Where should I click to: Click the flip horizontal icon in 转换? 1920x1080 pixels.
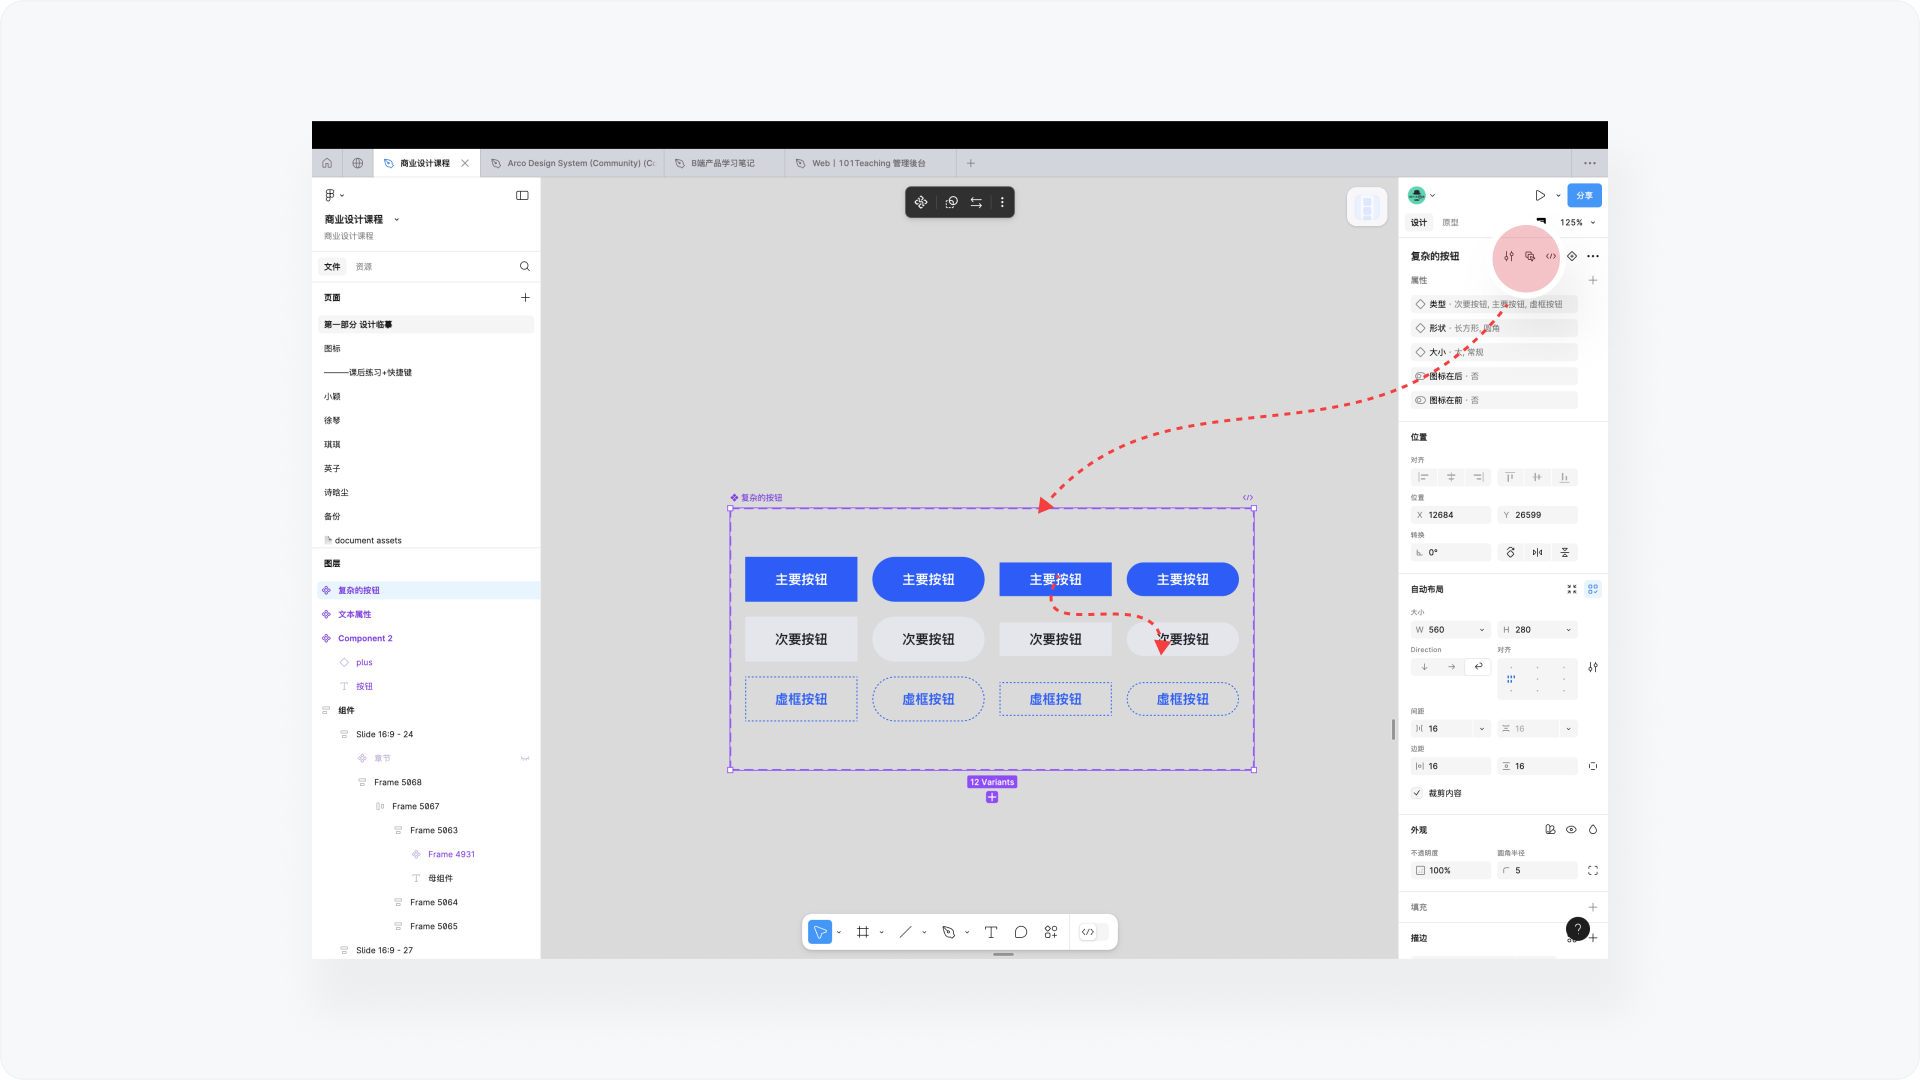pyautogui.click(x=1538, y=552)
